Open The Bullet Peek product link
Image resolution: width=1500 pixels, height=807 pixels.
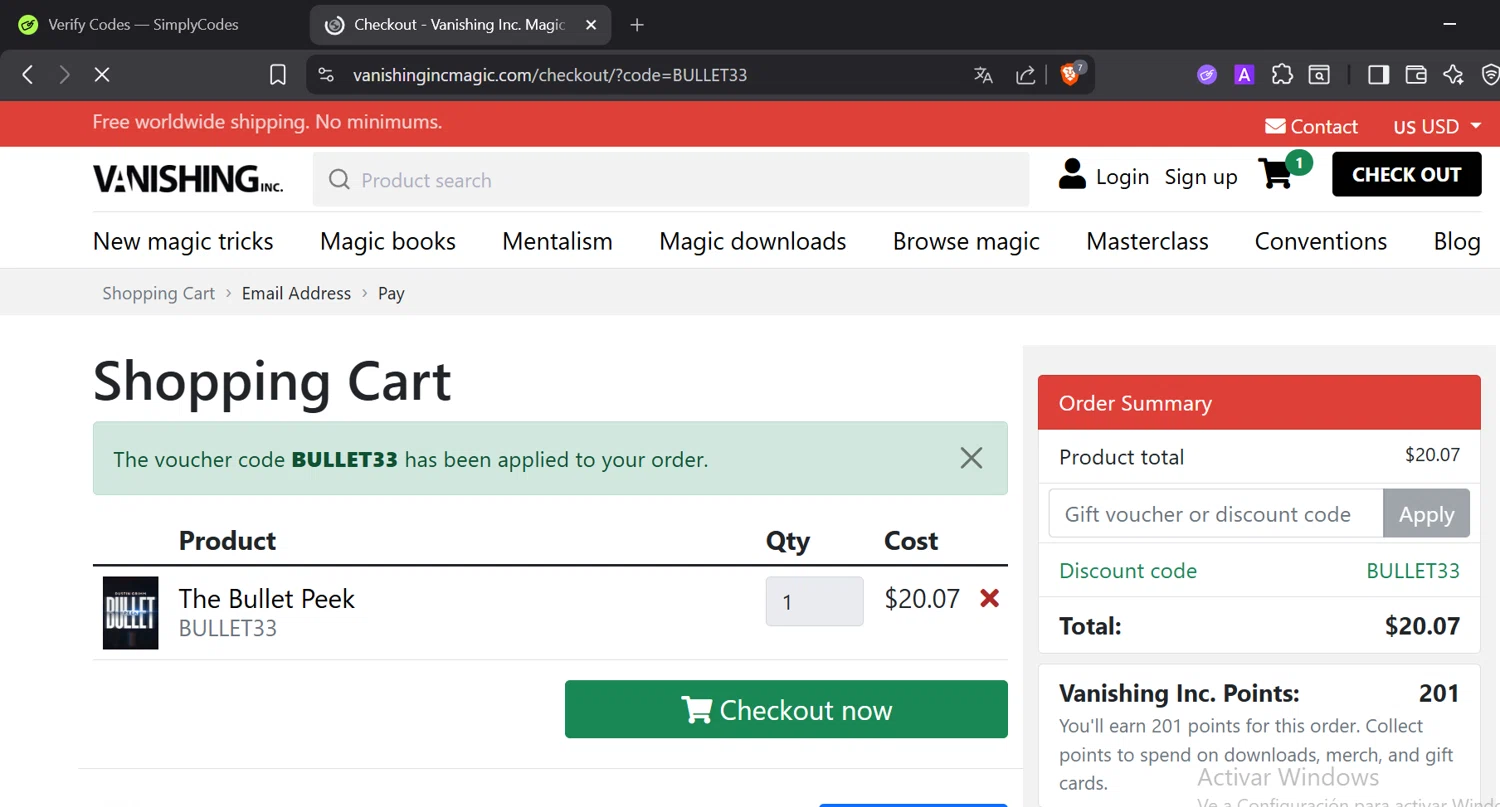[x=267, y=599]
